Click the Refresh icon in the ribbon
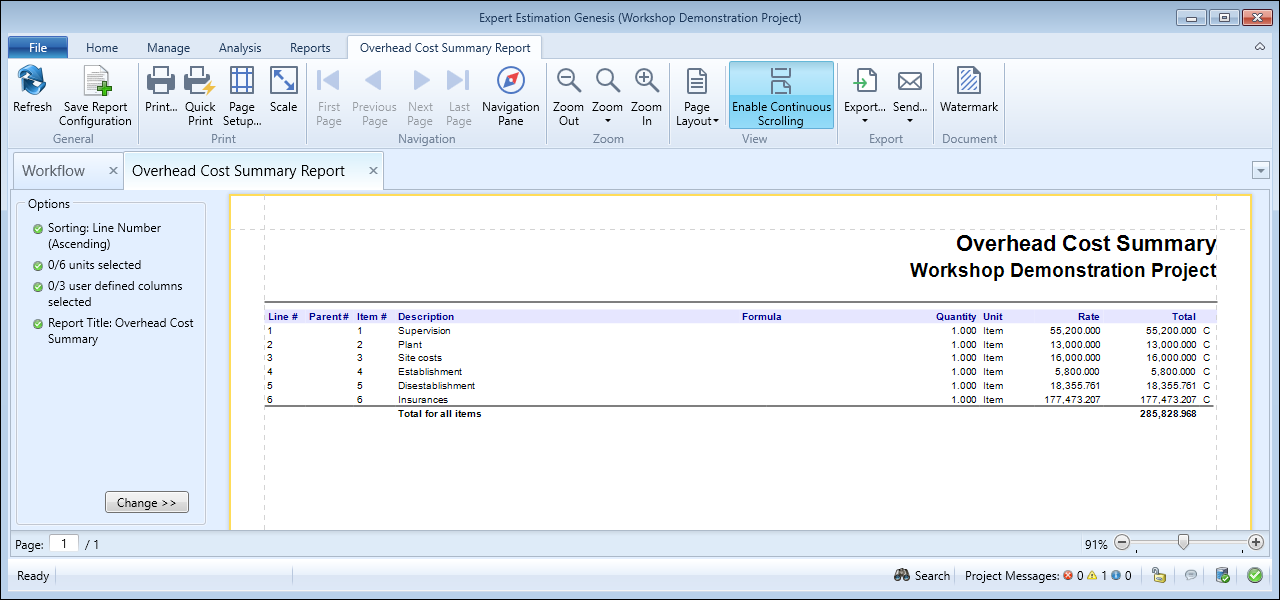1280x600 pixels. 32,82
